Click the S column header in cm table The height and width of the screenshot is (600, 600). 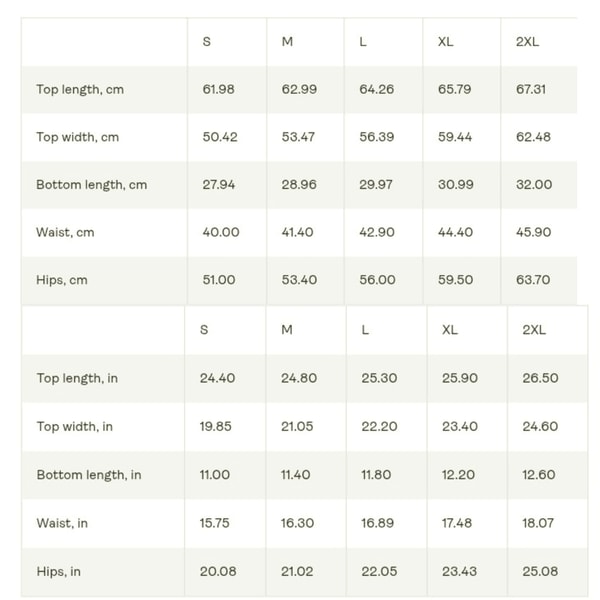[x=207, y=42]
